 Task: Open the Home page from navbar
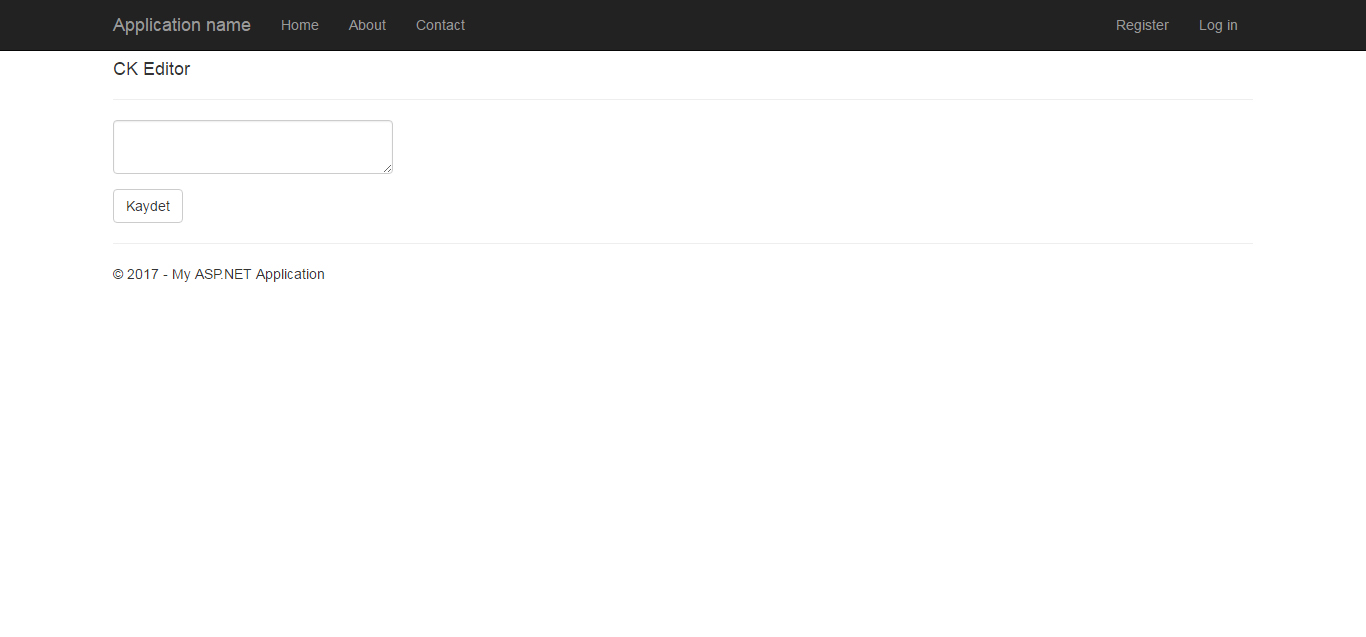tap(299, 25)
